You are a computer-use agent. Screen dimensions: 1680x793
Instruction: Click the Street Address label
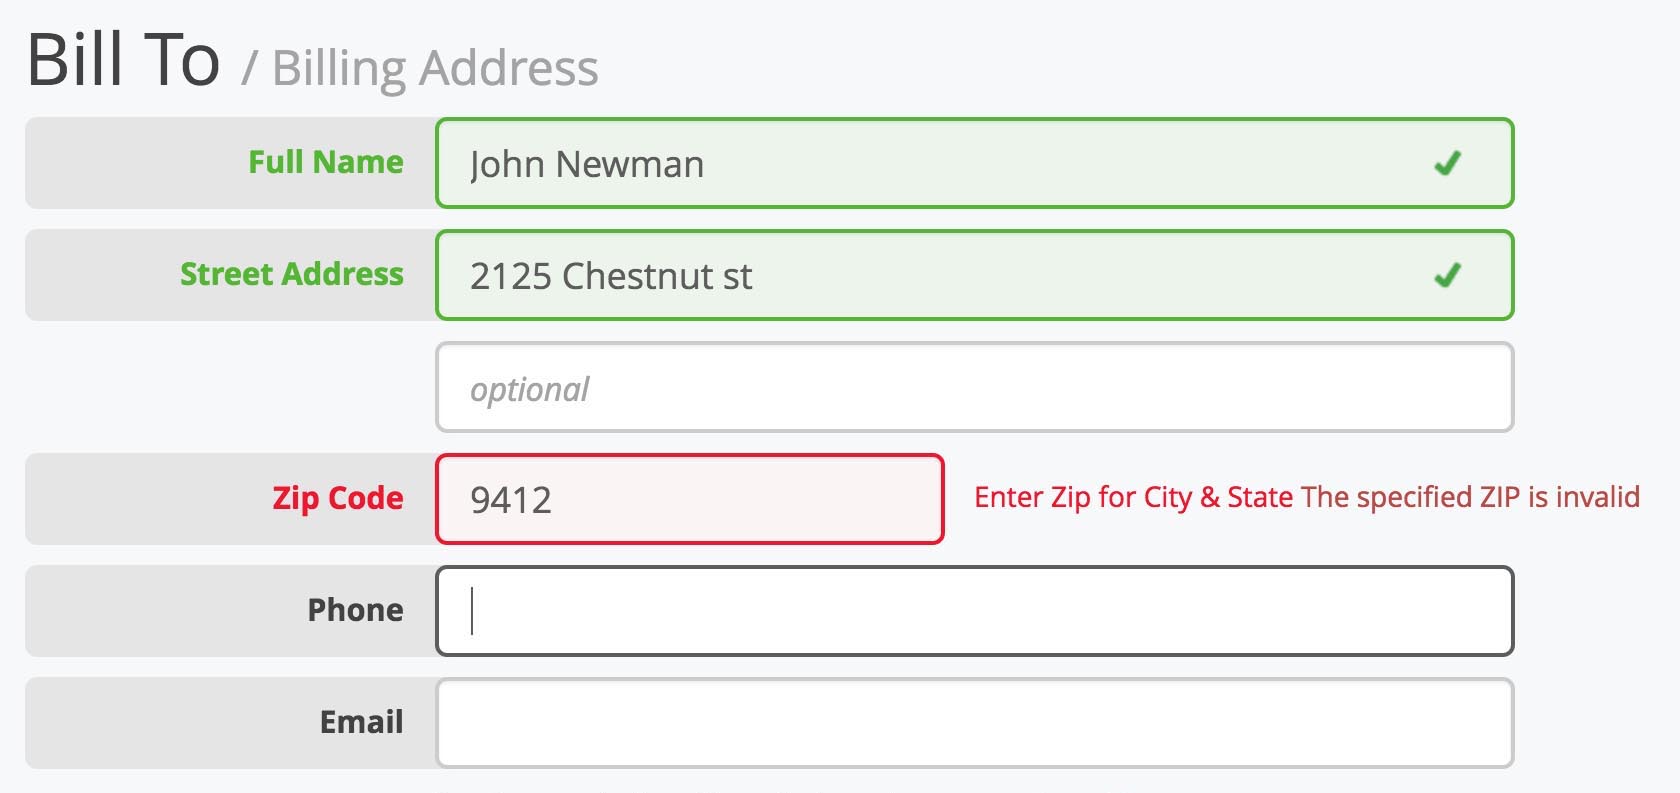(x=292, y=273)
